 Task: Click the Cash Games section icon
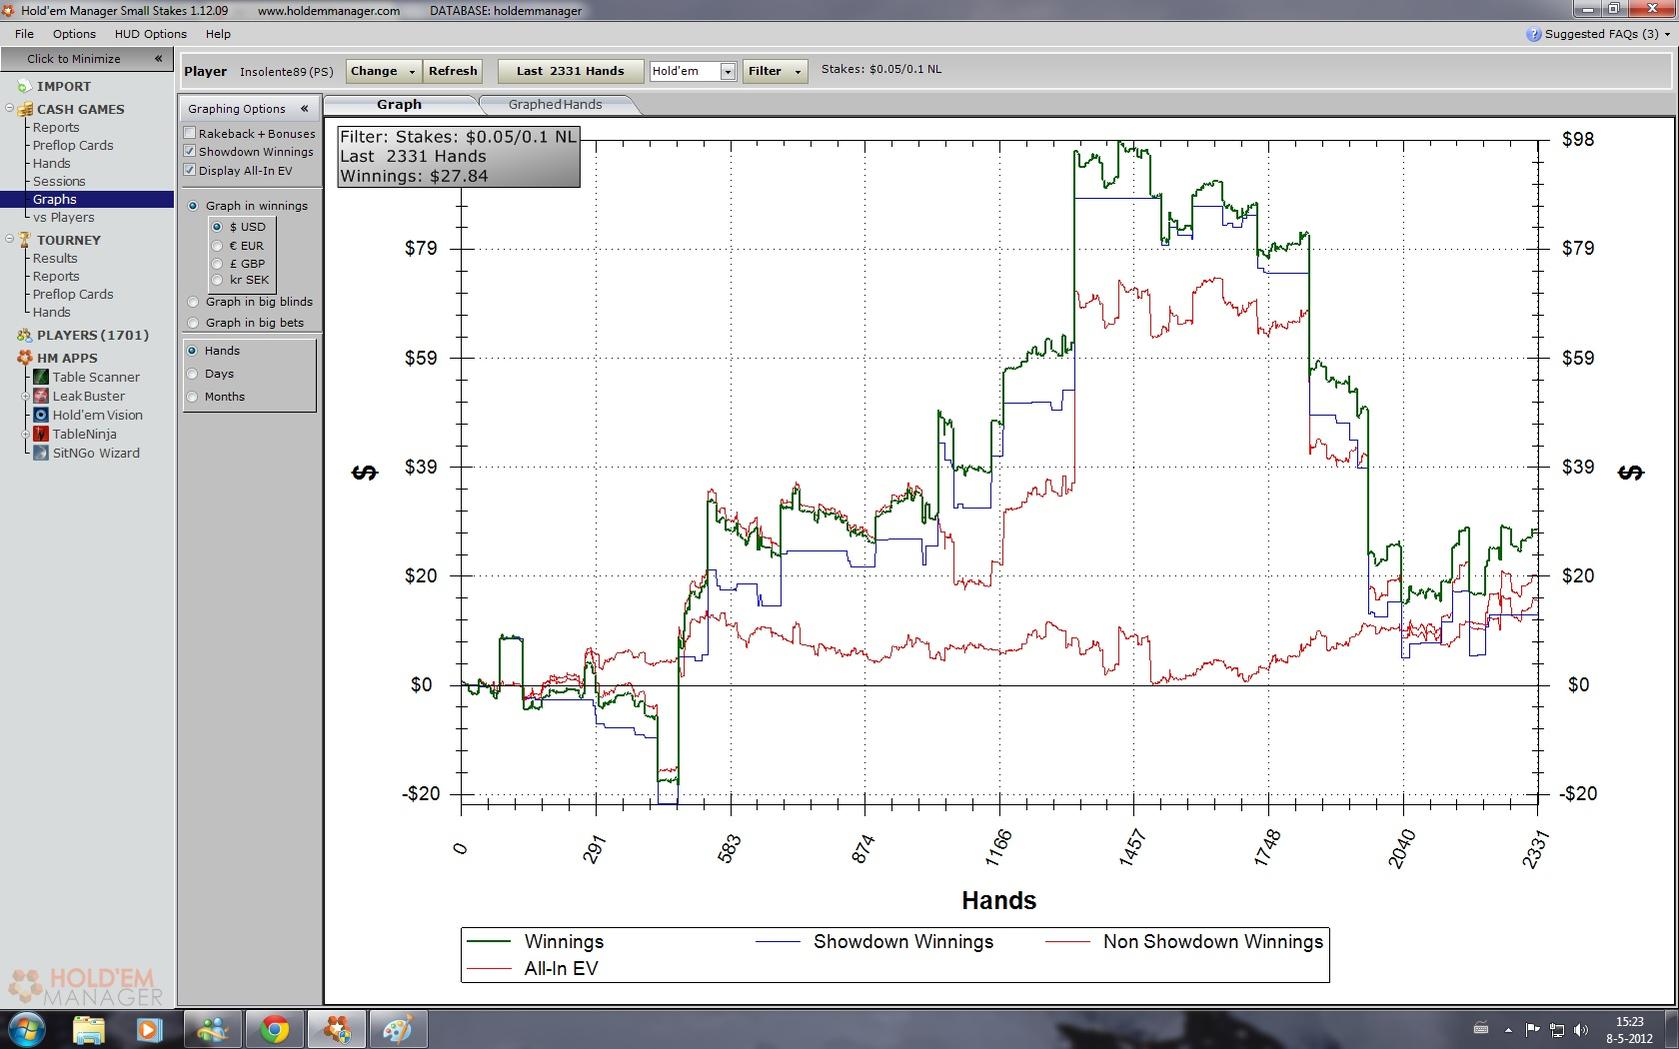pos(25,109)
